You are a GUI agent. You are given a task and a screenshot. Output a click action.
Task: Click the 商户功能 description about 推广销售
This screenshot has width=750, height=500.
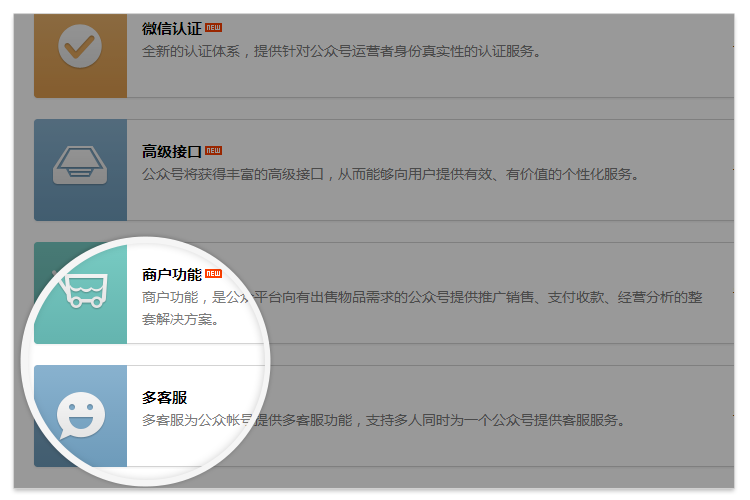(422, 308)
